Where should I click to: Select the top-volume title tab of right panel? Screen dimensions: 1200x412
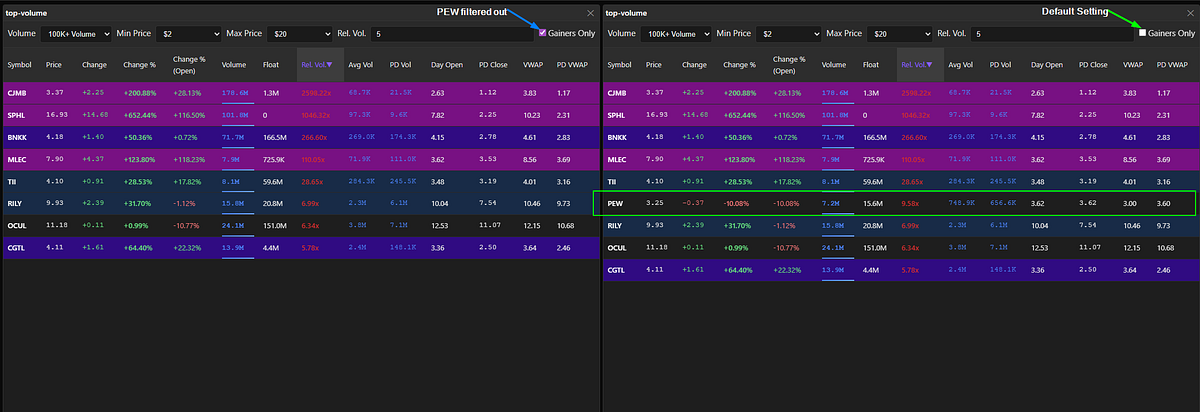tap(631, 13)
